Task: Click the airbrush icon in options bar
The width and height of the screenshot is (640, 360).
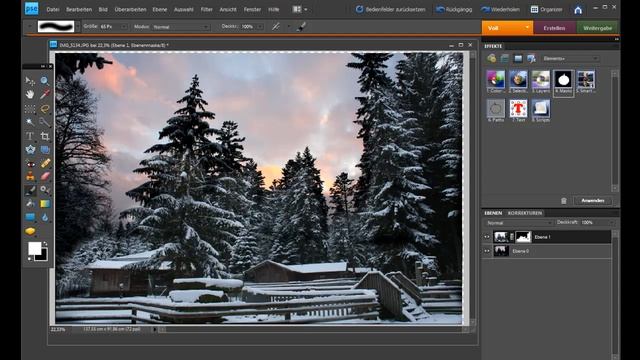Action: point(276,27)
